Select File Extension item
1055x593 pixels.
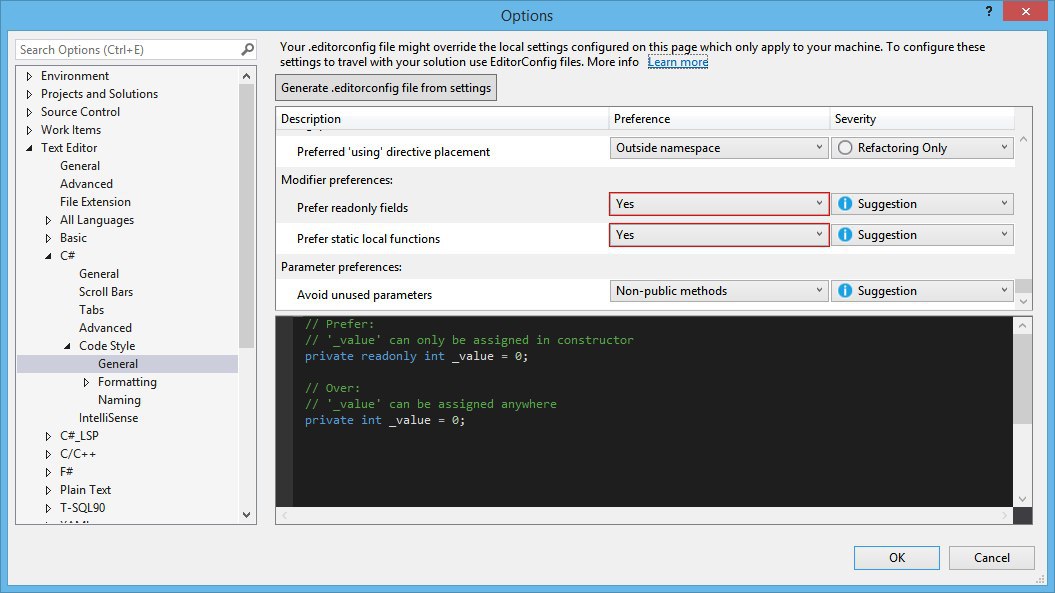tap(95, 202)
